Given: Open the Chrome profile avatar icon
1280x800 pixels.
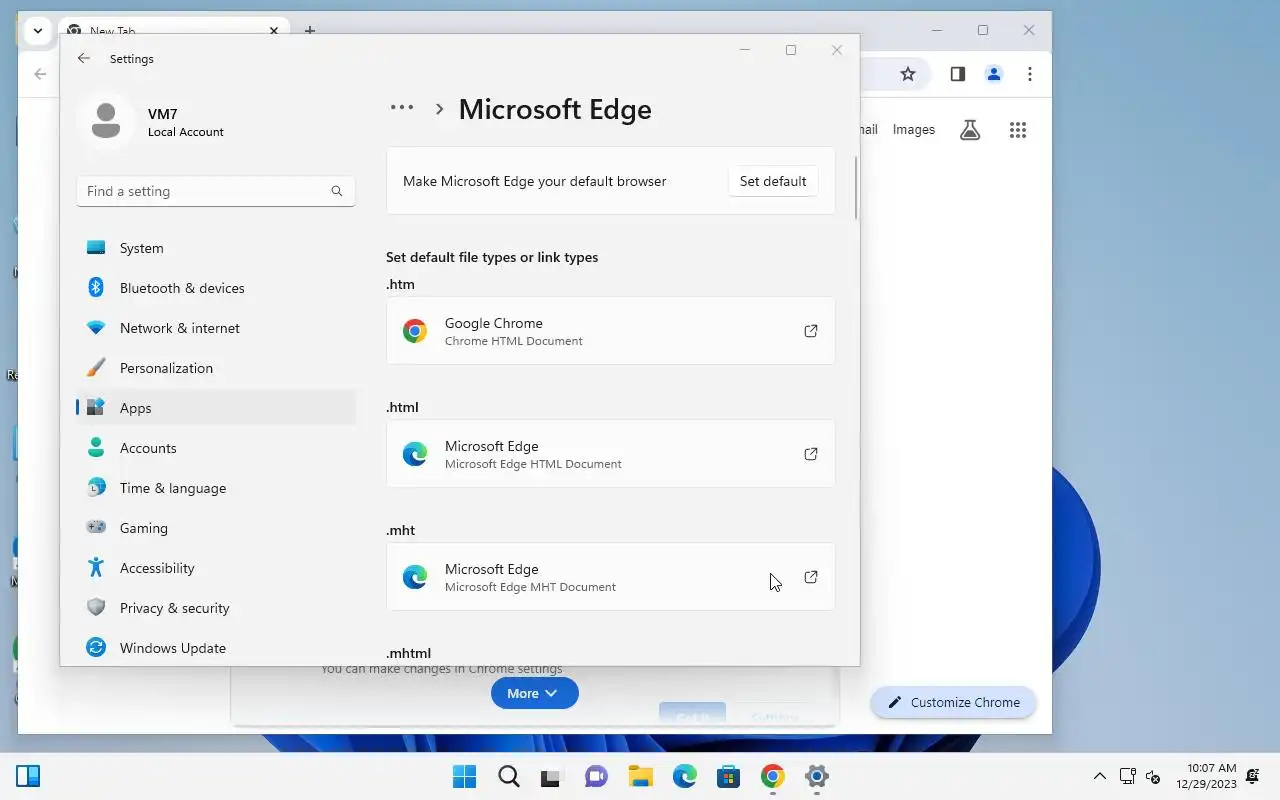Looking at the screenshot, I should pyautogui.click(x=994, y=74).
